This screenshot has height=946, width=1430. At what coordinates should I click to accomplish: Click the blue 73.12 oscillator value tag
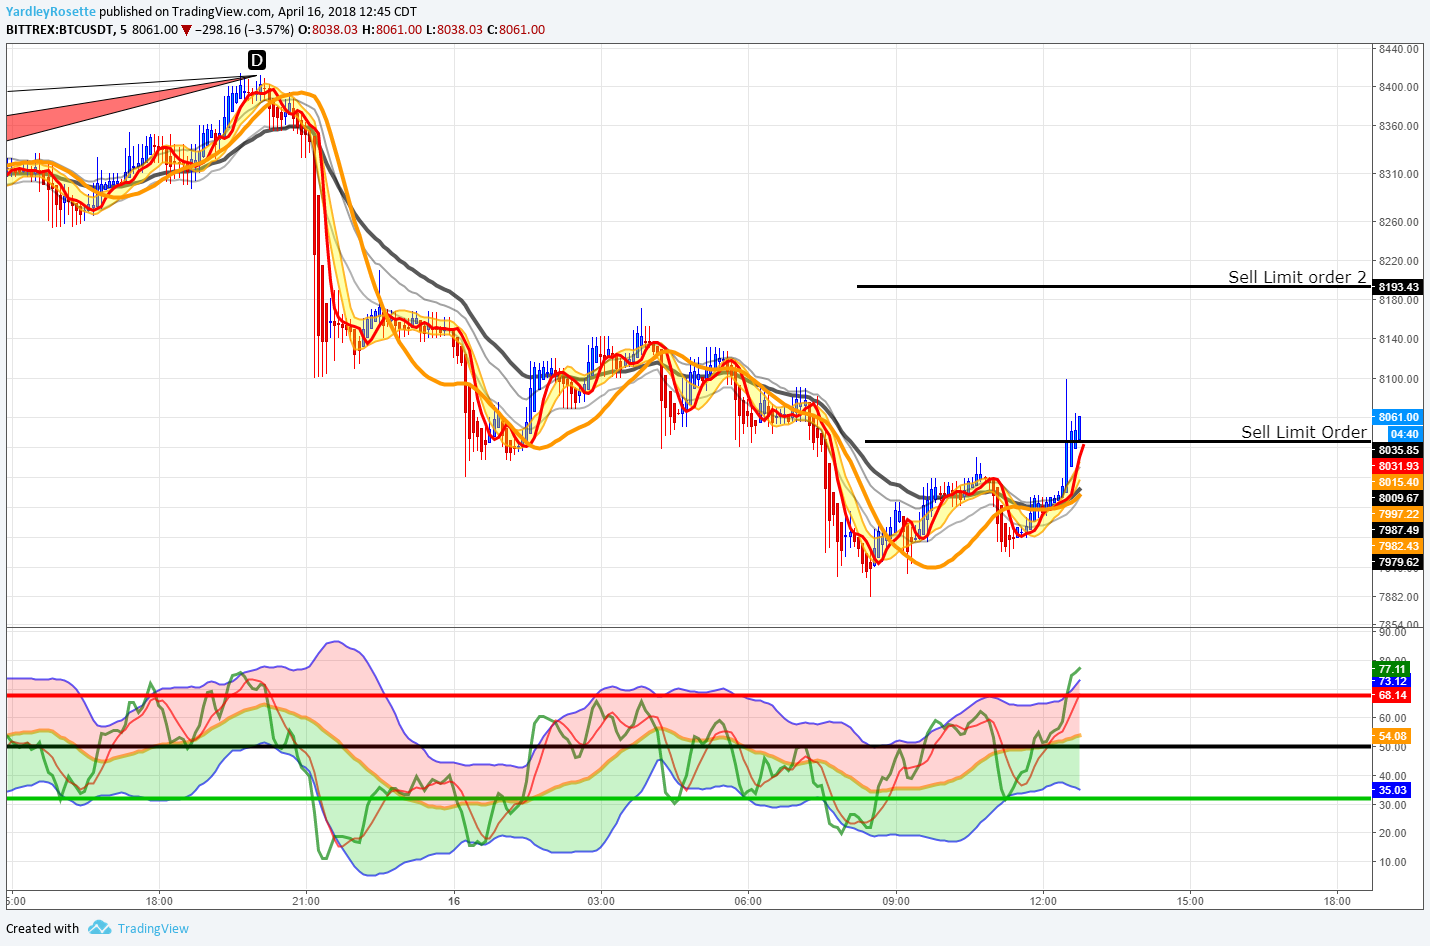click(x=1392, y=682)
